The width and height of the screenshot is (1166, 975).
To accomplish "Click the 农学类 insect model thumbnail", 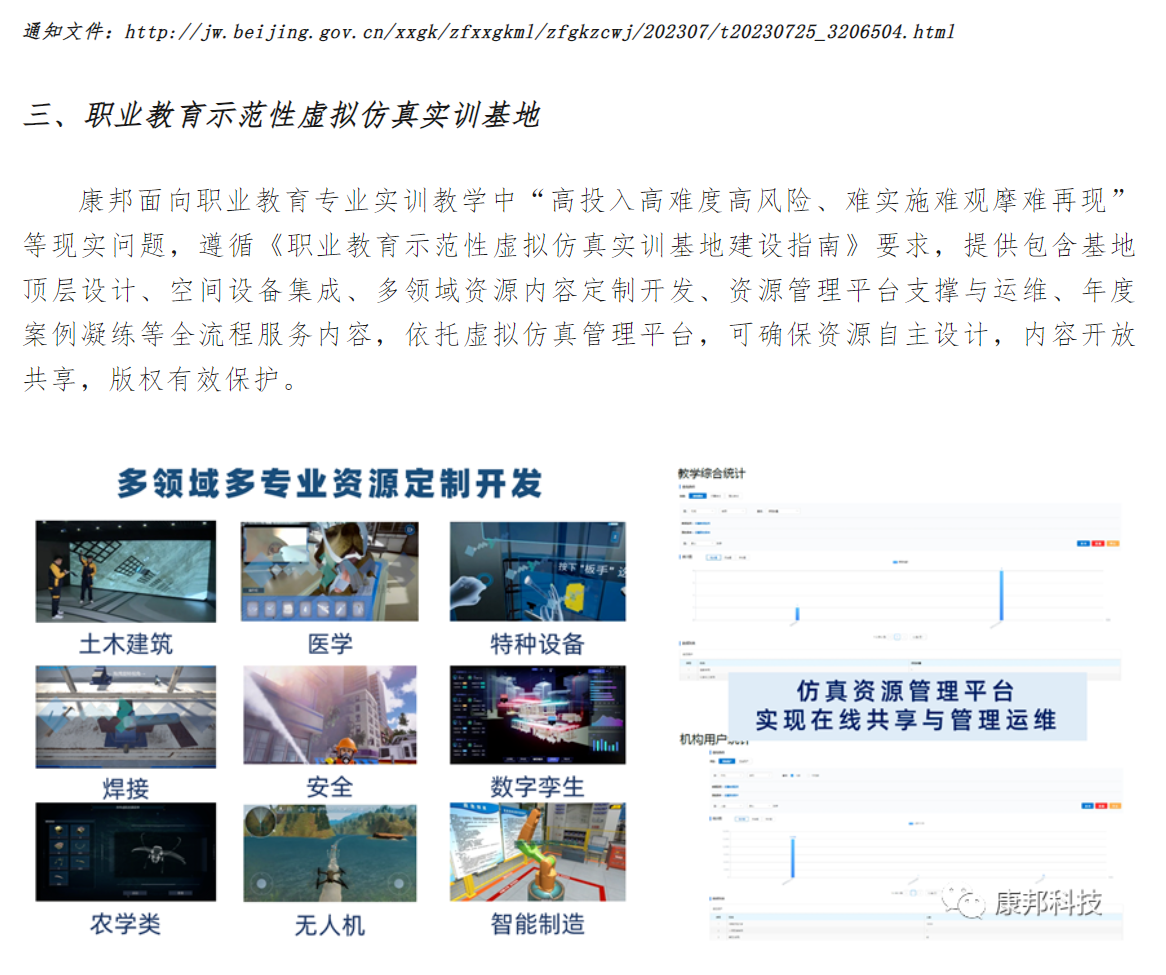I will [x=125, y=853].
